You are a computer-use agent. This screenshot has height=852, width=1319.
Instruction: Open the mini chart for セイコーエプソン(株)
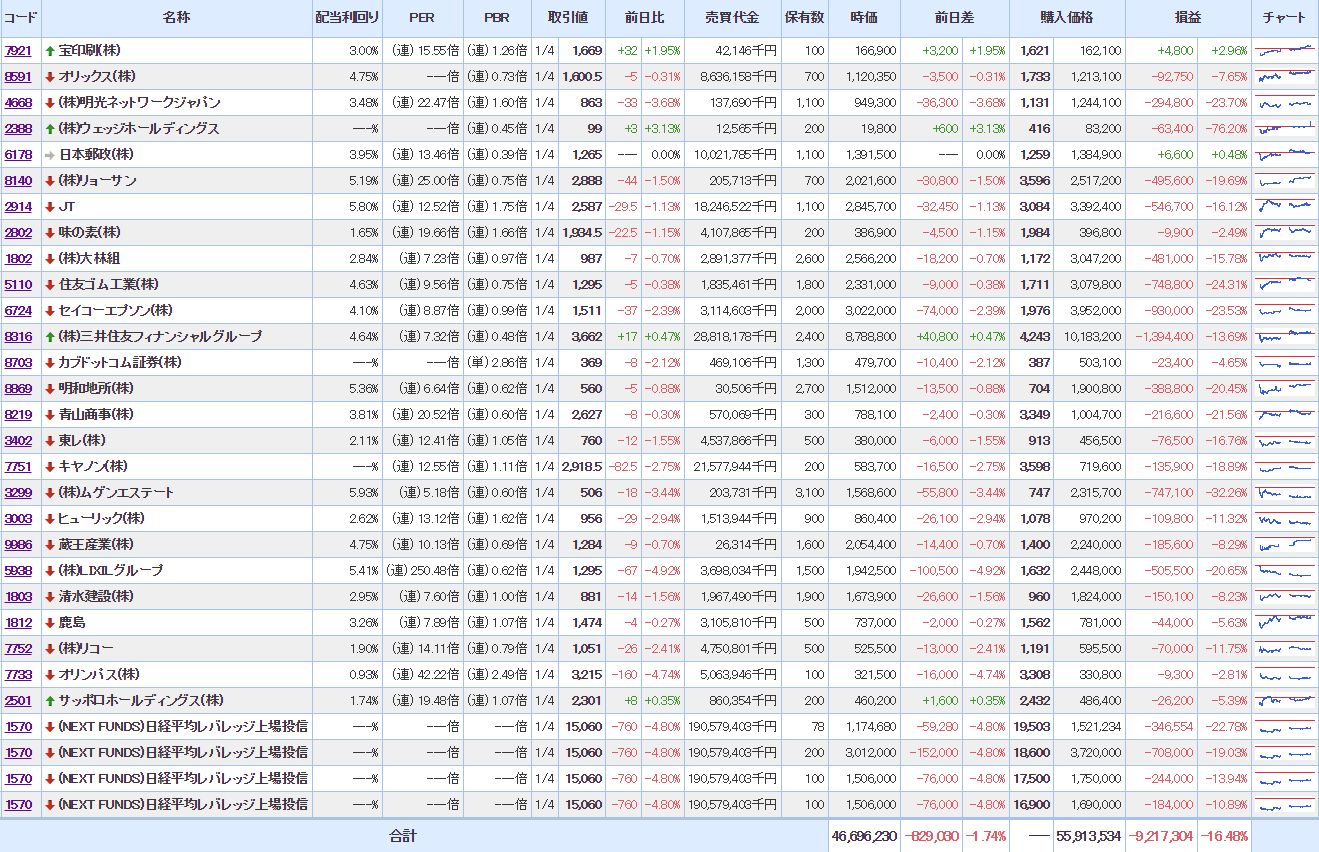(1284, 310)
